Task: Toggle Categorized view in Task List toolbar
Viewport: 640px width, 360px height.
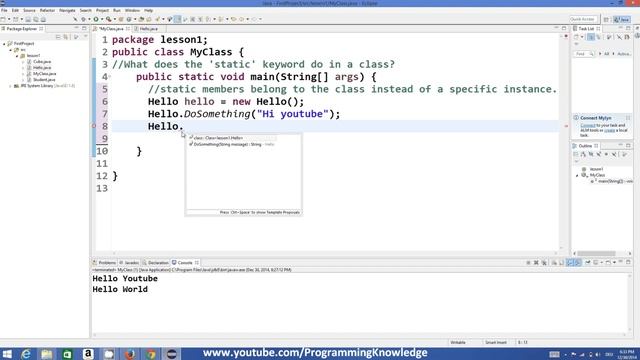Action: coord(591,37)
